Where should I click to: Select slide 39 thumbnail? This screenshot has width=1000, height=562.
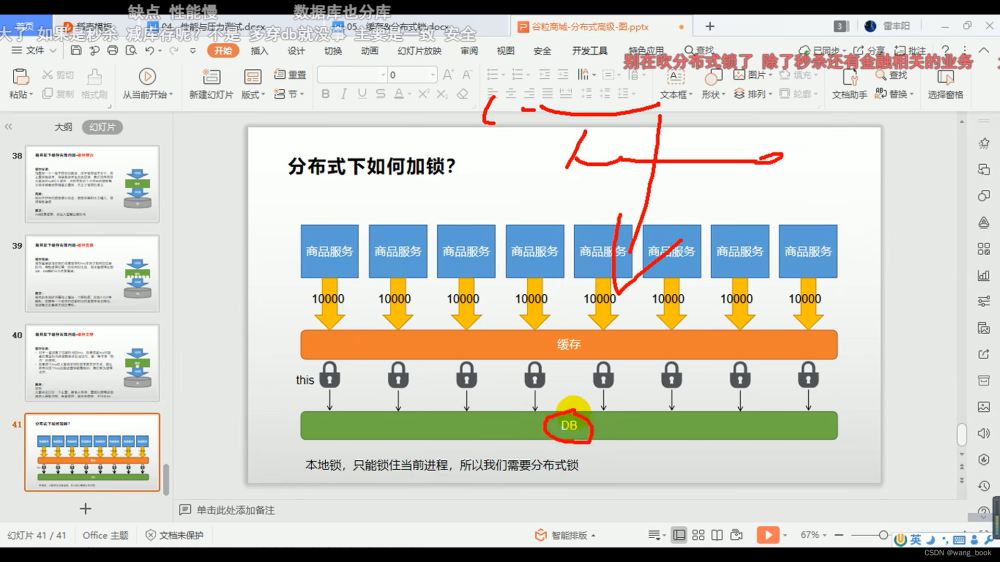(x=92, y=273)
